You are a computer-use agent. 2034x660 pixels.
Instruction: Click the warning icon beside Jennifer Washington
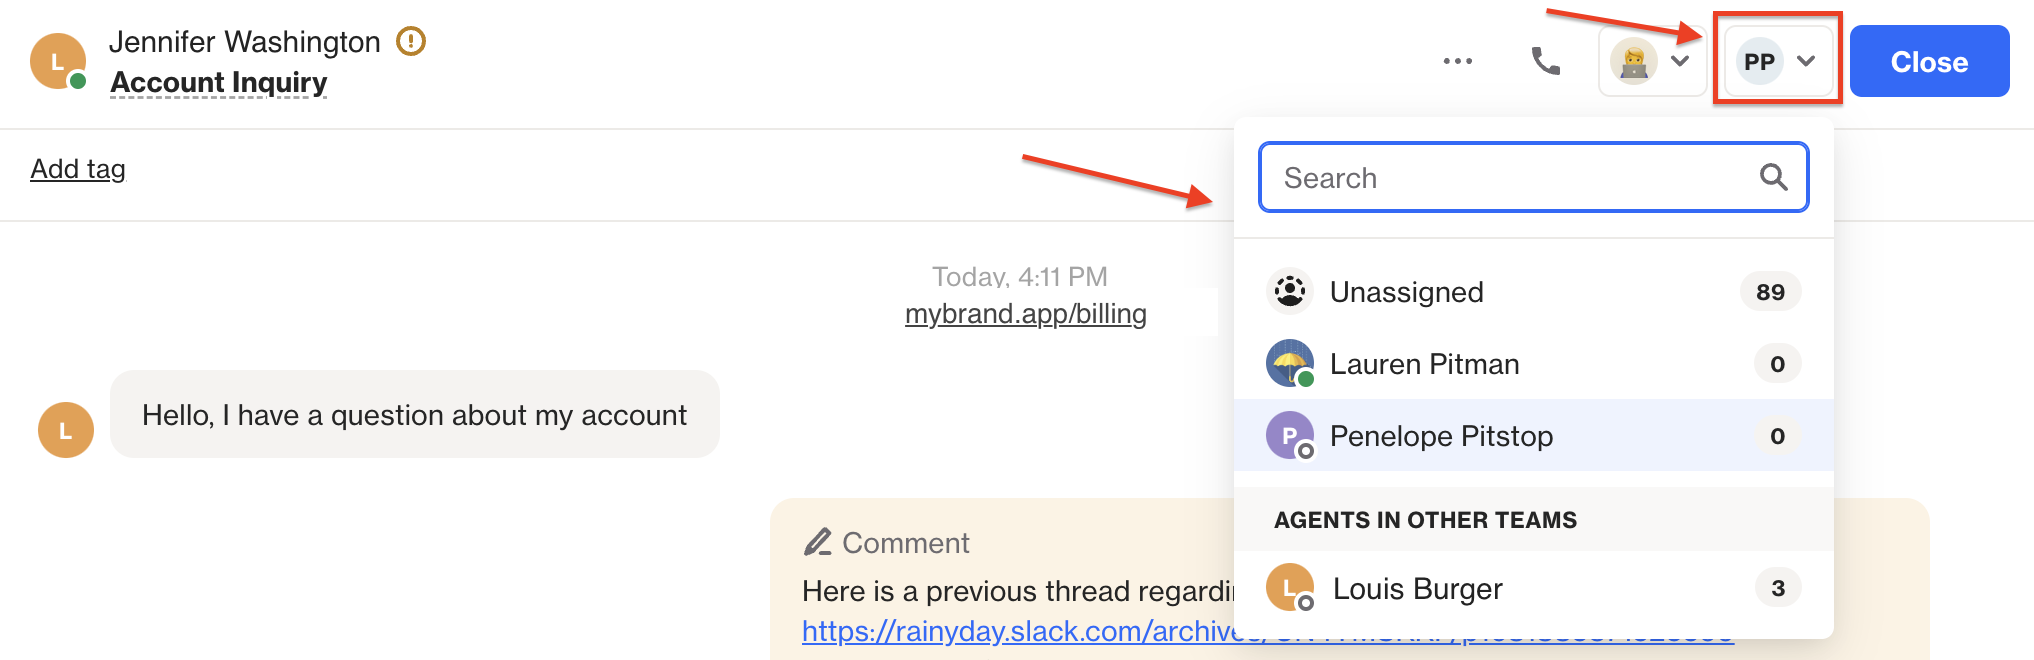pyautogui.click(x=411, y=41)
